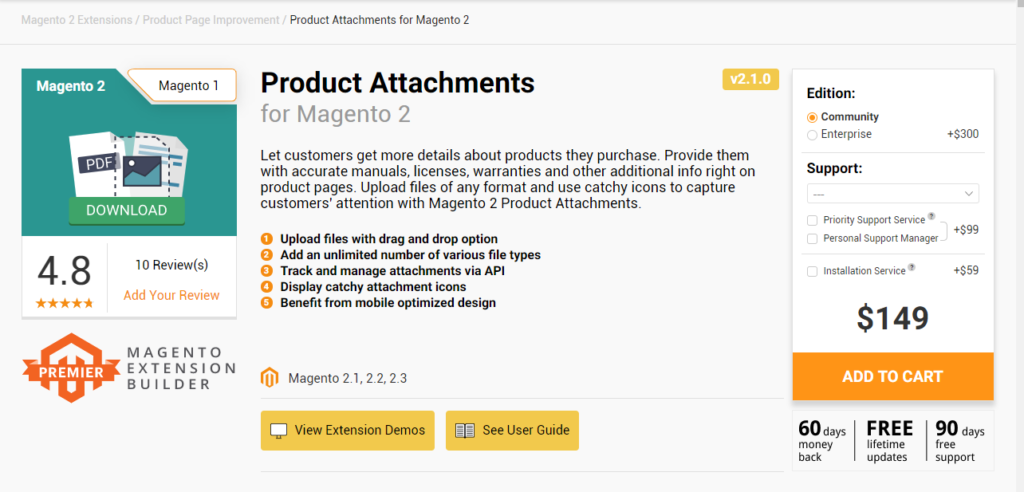
Task: Tick the Personal Support Manager checkbox
Action: [x=812, y=238]
